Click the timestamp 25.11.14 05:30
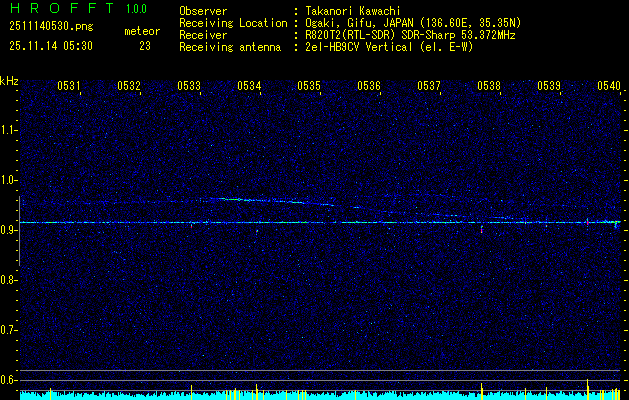Screen dimensions: 629x400 [51, 46]
